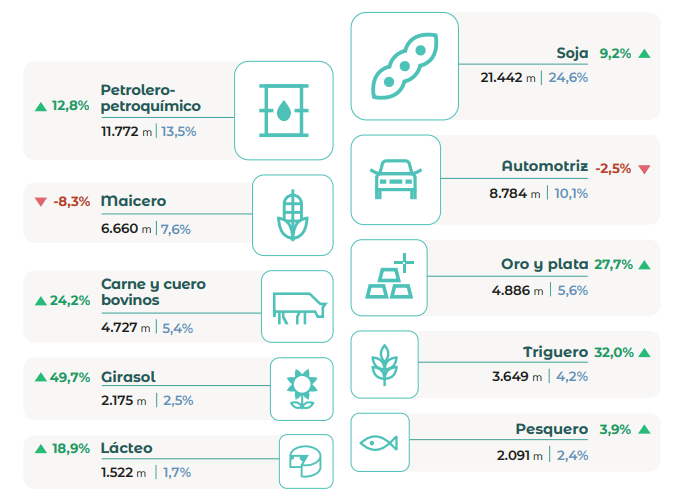Image resolution: width=681 pixels, height=501 pixels.
Task: Click the Oro y plata label
Action: (544, 265)
